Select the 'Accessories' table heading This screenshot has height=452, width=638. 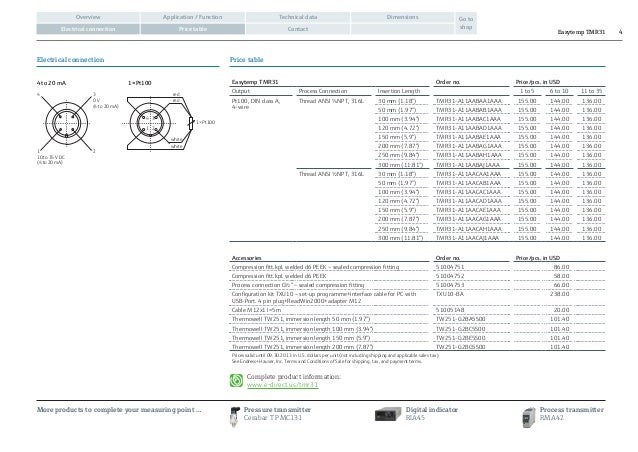point(247,258)
